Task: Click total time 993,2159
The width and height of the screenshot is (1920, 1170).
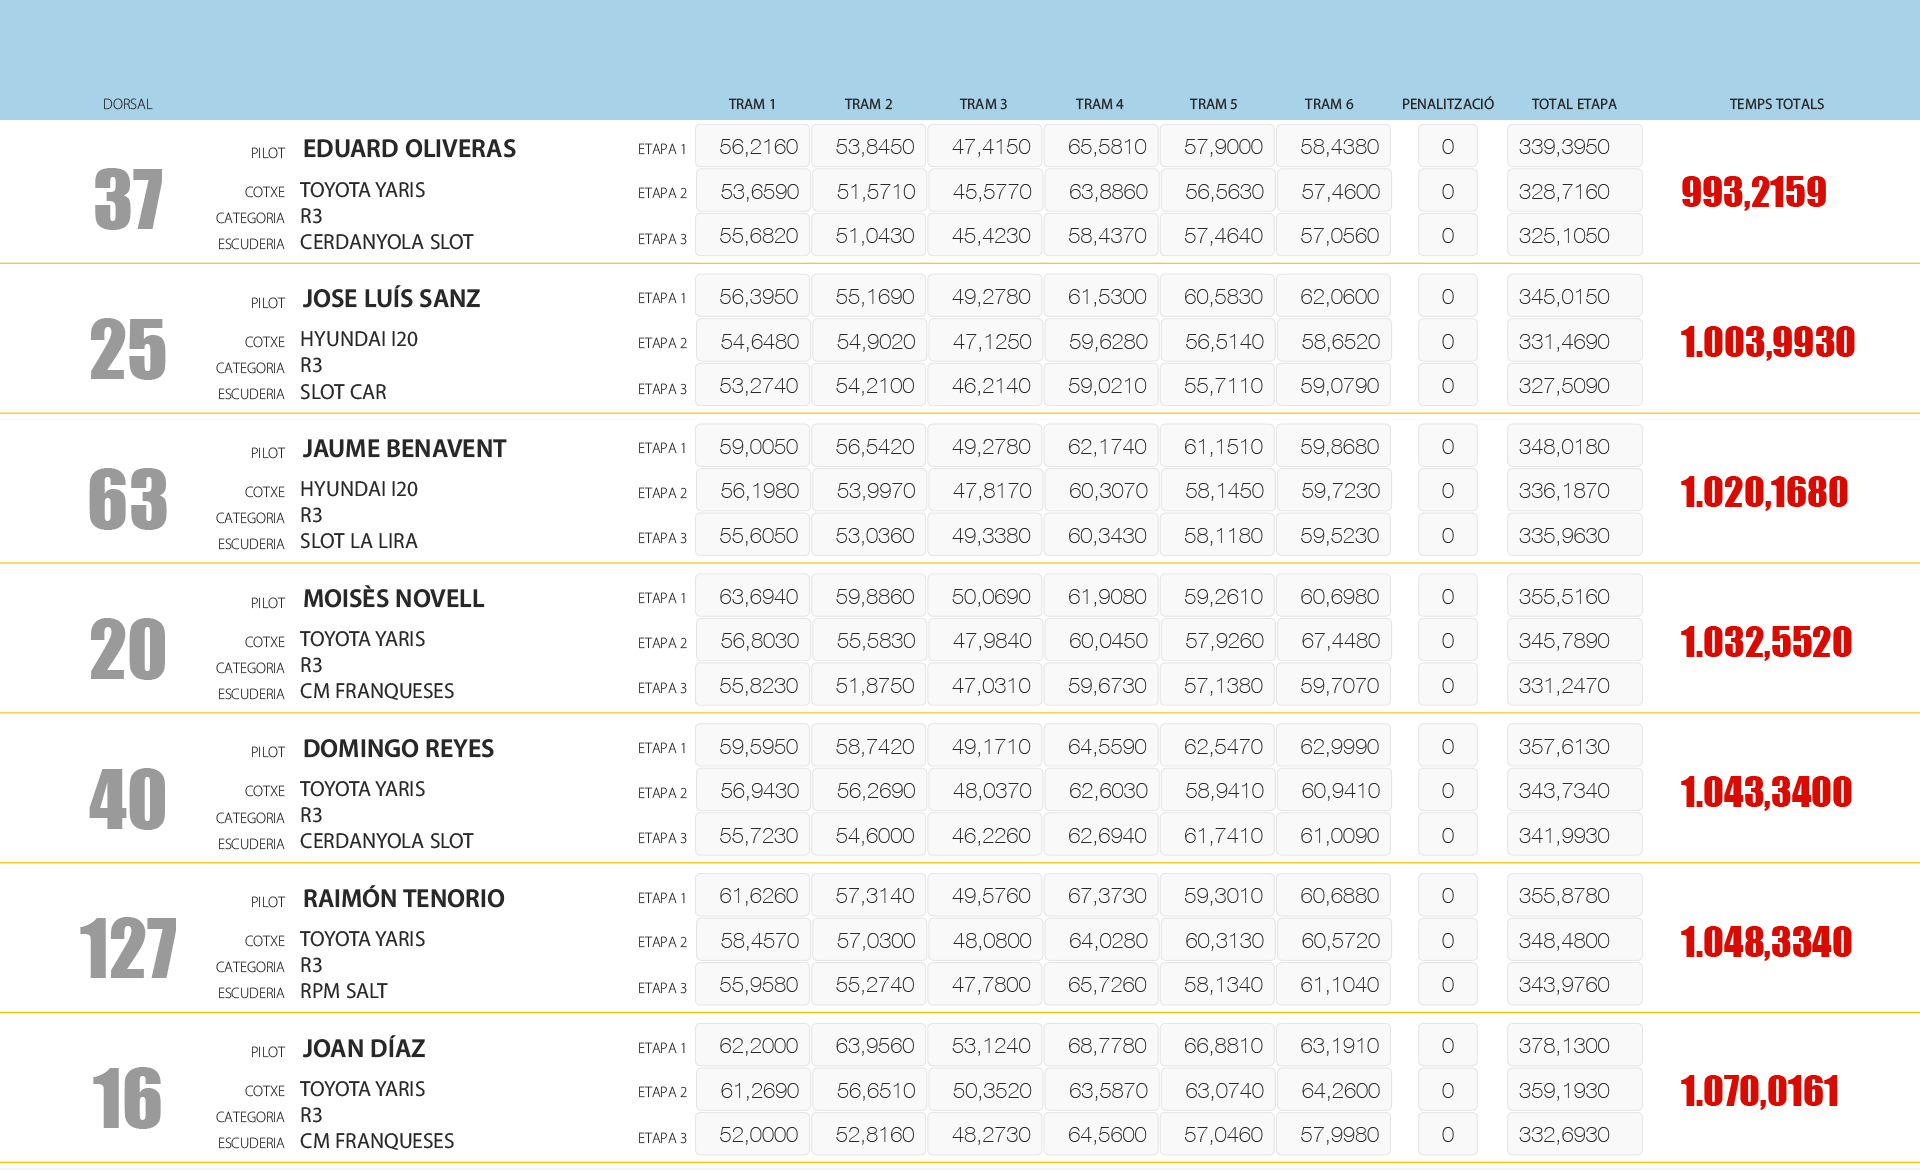Action: [x=1753, y=192]
